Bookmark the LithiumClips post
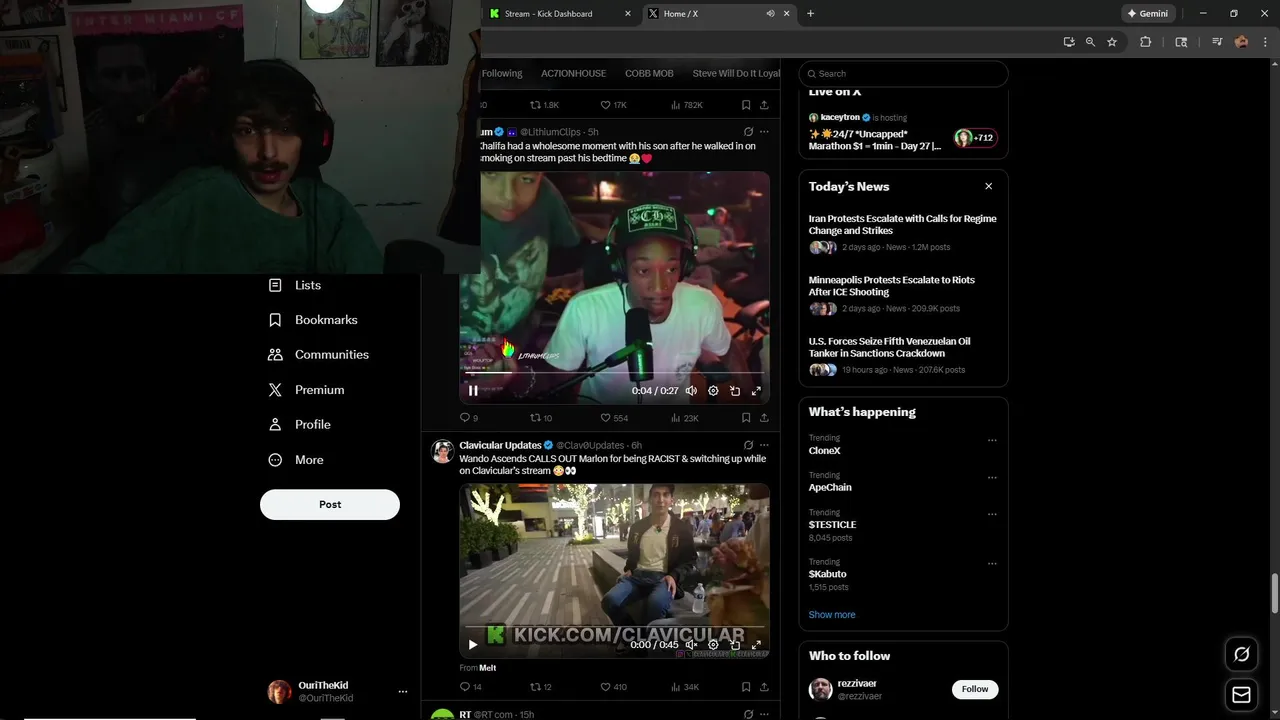Image resolution: width=1280 pixels, height=720 pixels. (746, 418)
